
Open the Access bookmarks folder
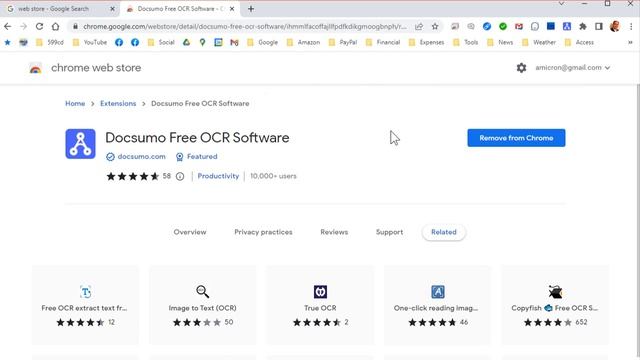579,42
